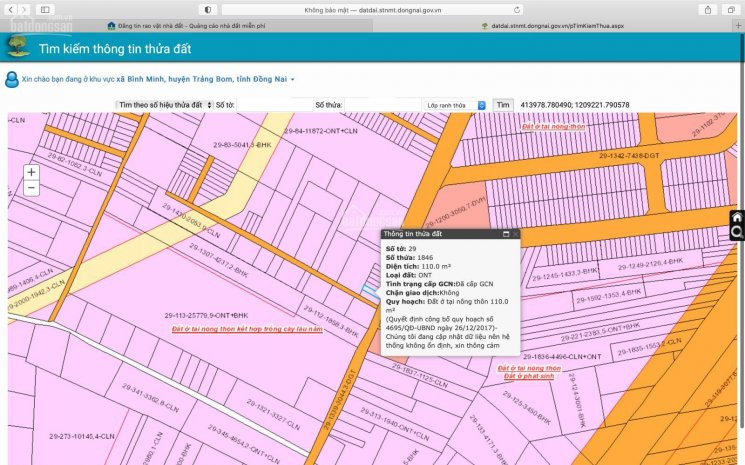Click parcel label 29-112-1858.3-BHK
The width and height of the screenshot is (745, 465).
coord(331,322)
